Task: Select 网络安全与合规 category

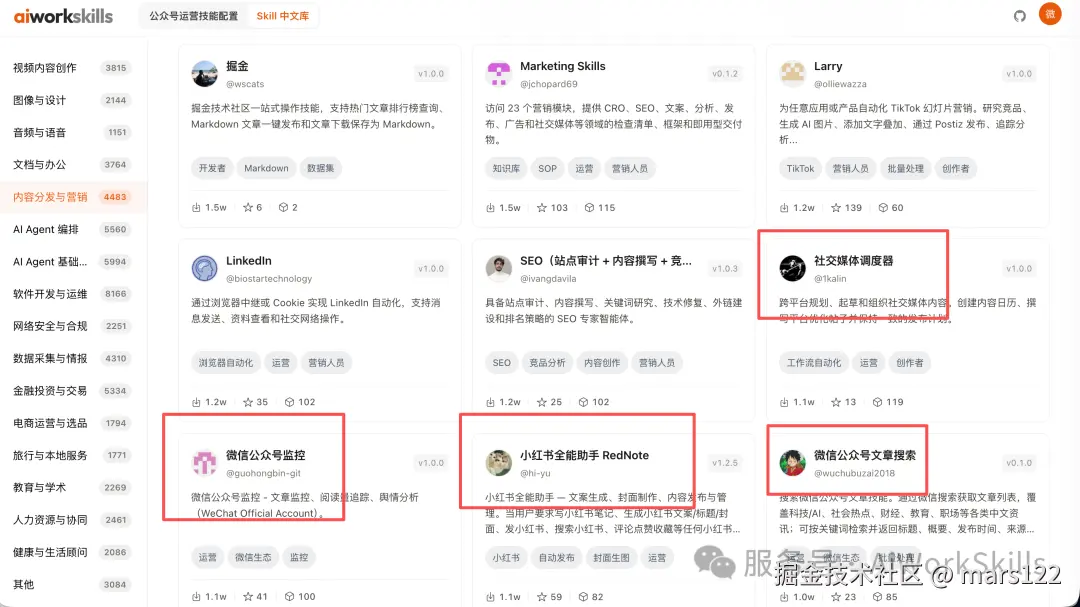Action: point(72,326)
